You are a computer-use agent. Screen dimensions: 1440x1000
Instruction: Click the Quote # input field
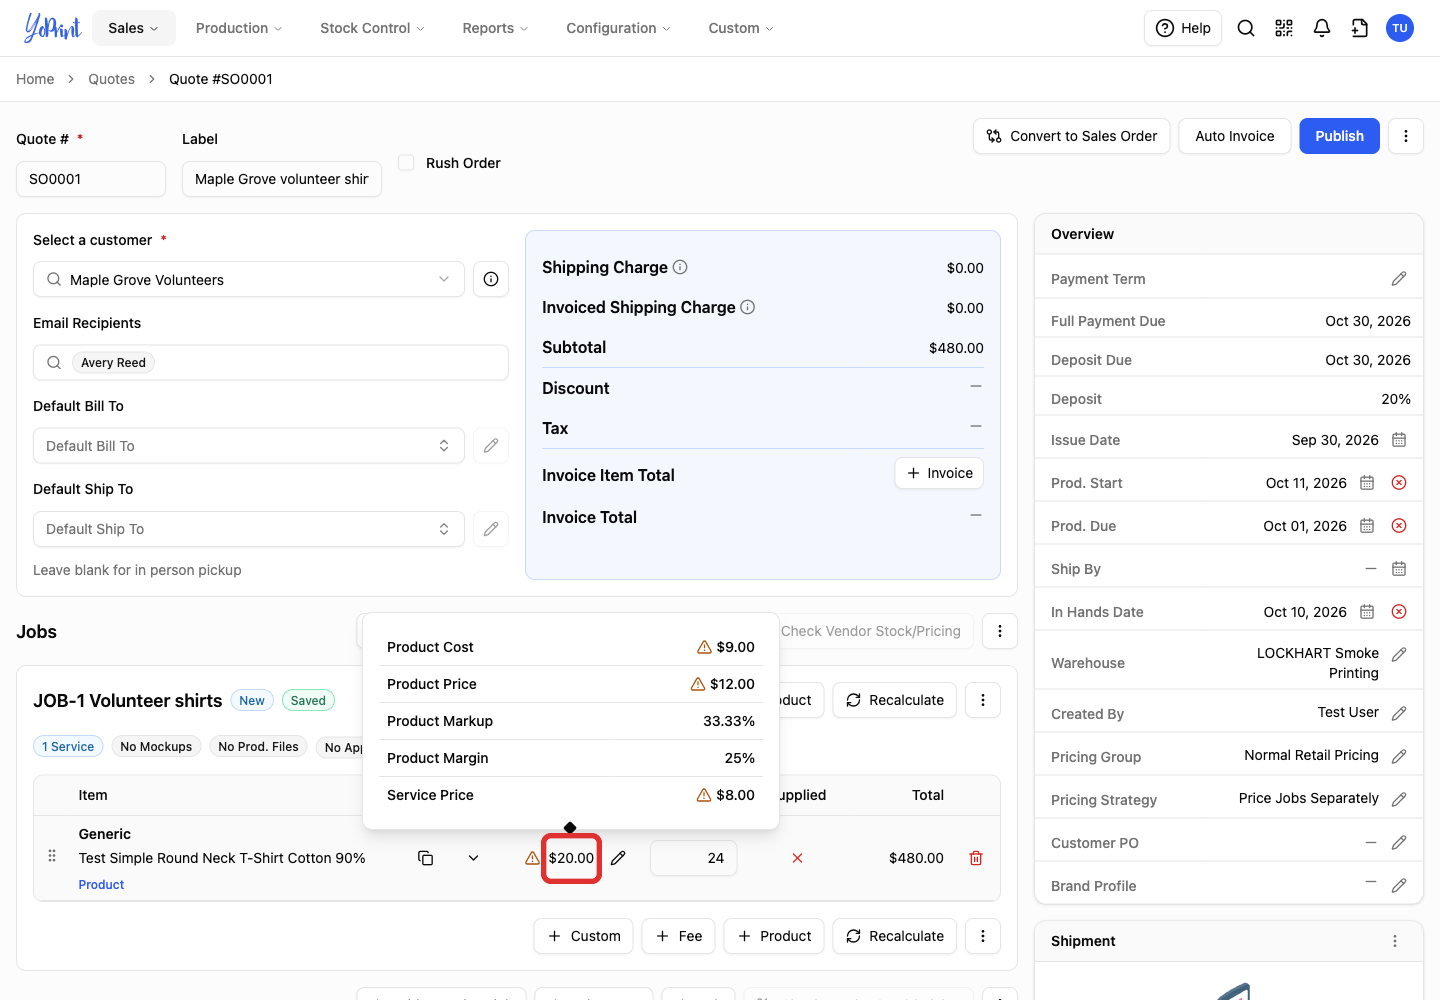click(x=91, y=179)
